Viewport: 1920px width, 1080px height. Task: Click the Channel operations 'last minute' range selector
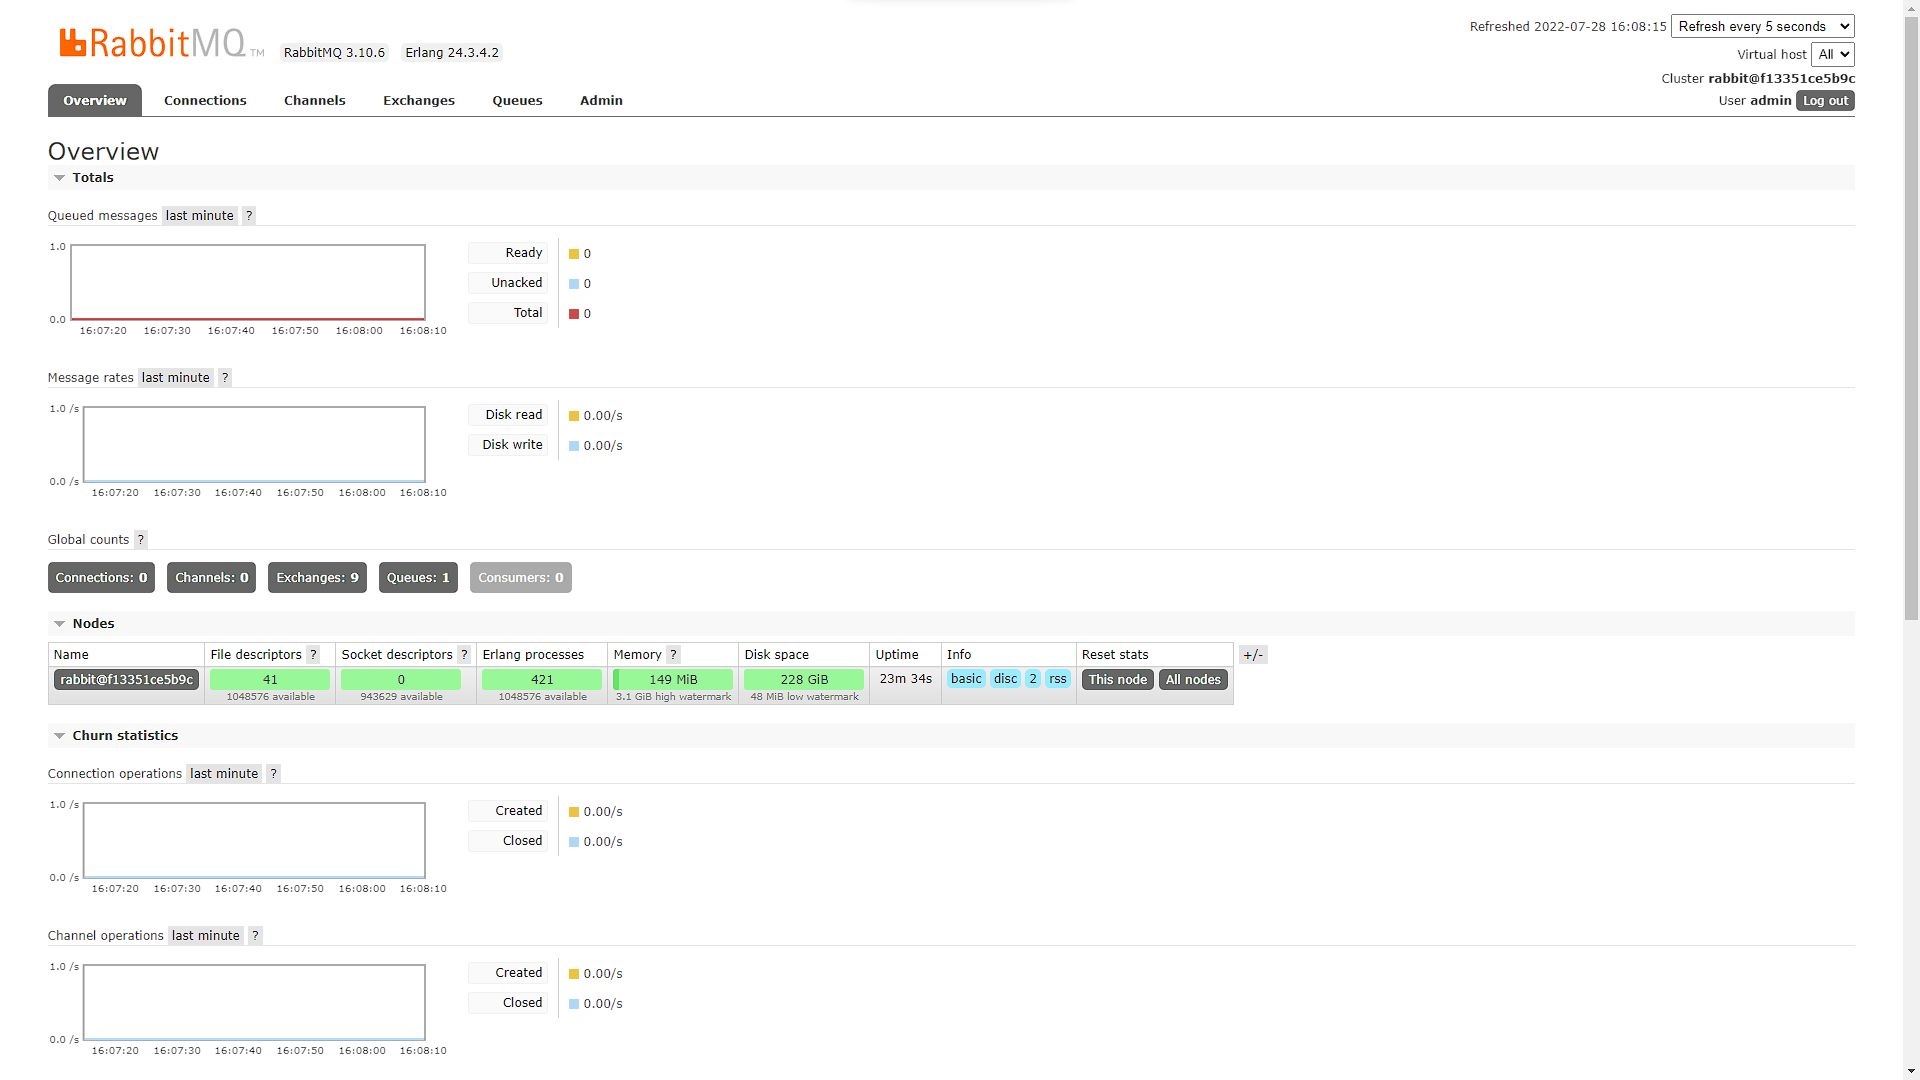pos(205,936)
